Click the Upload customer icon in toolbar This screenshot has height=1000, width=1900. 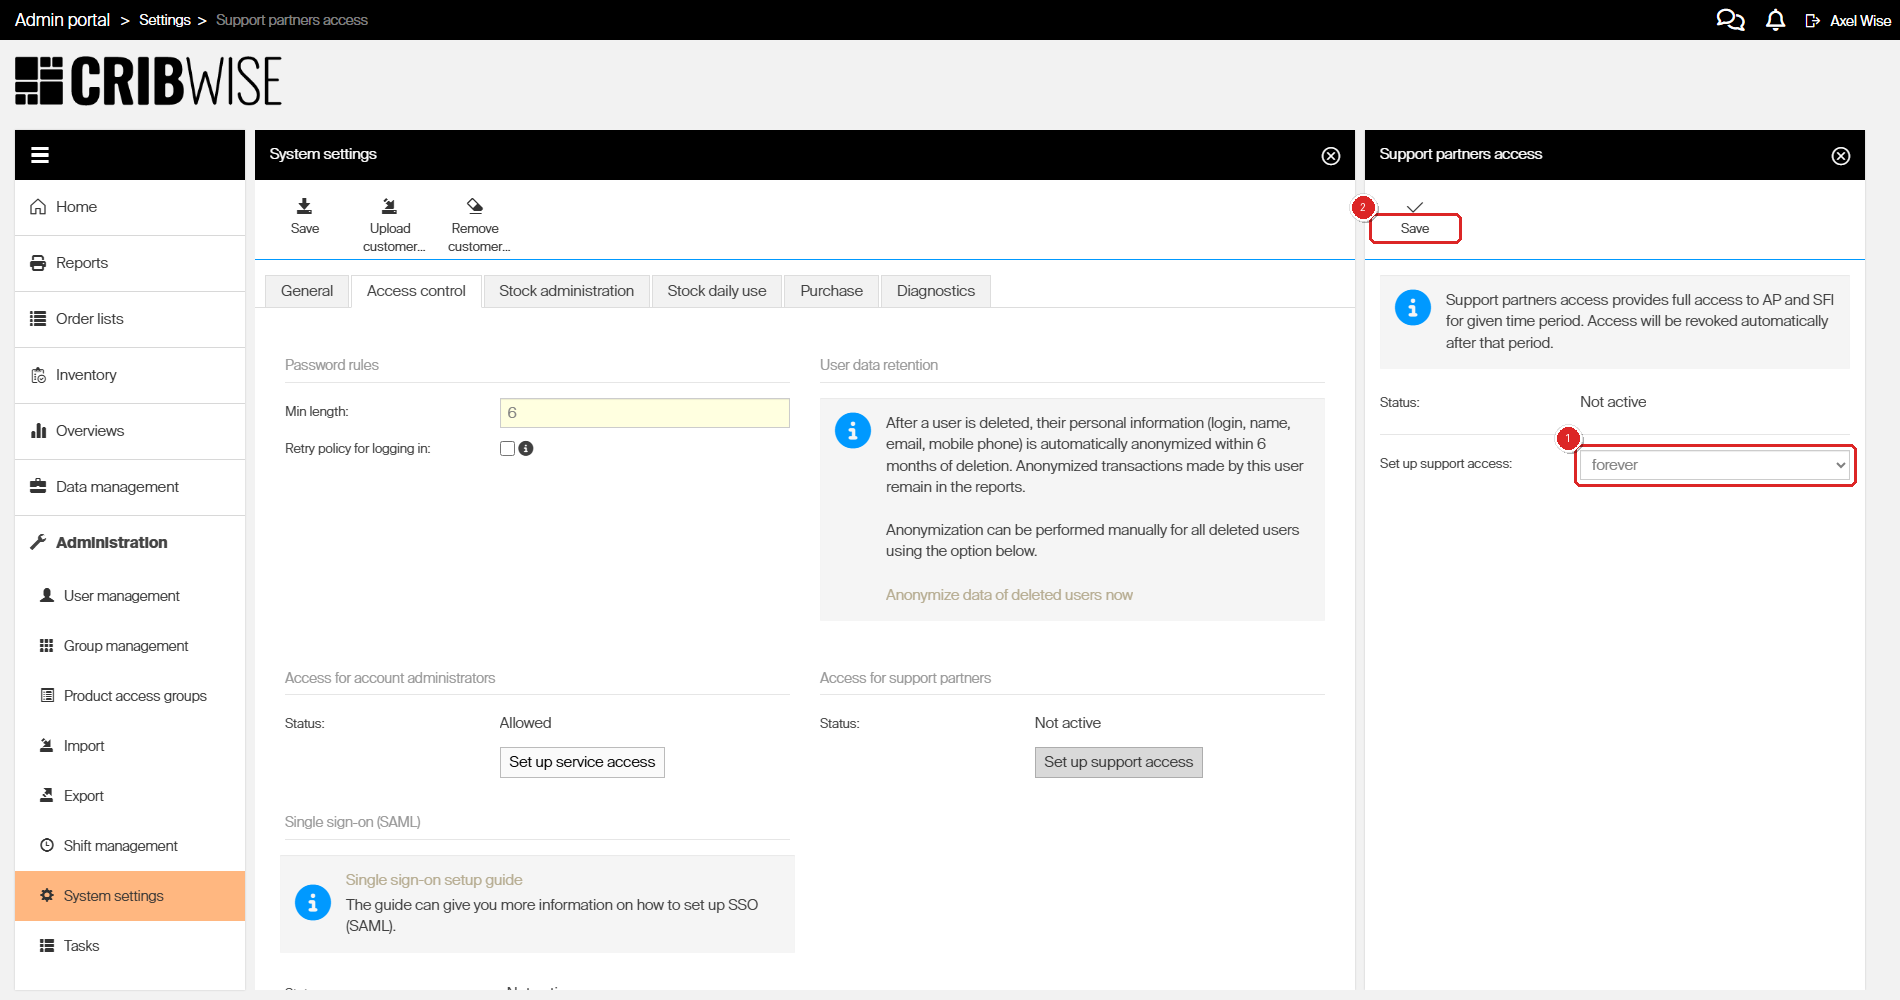[x=390, y=207]
